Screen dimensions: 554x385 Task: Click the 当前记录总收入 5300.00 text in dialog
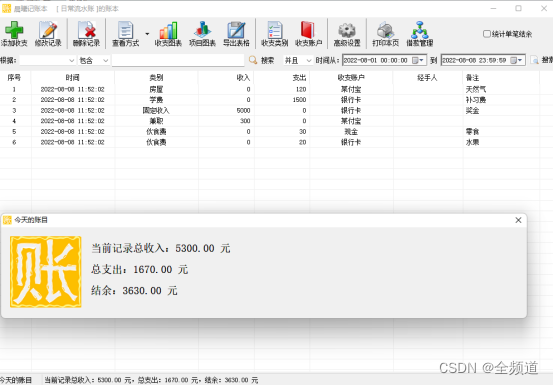pos(161,248)
